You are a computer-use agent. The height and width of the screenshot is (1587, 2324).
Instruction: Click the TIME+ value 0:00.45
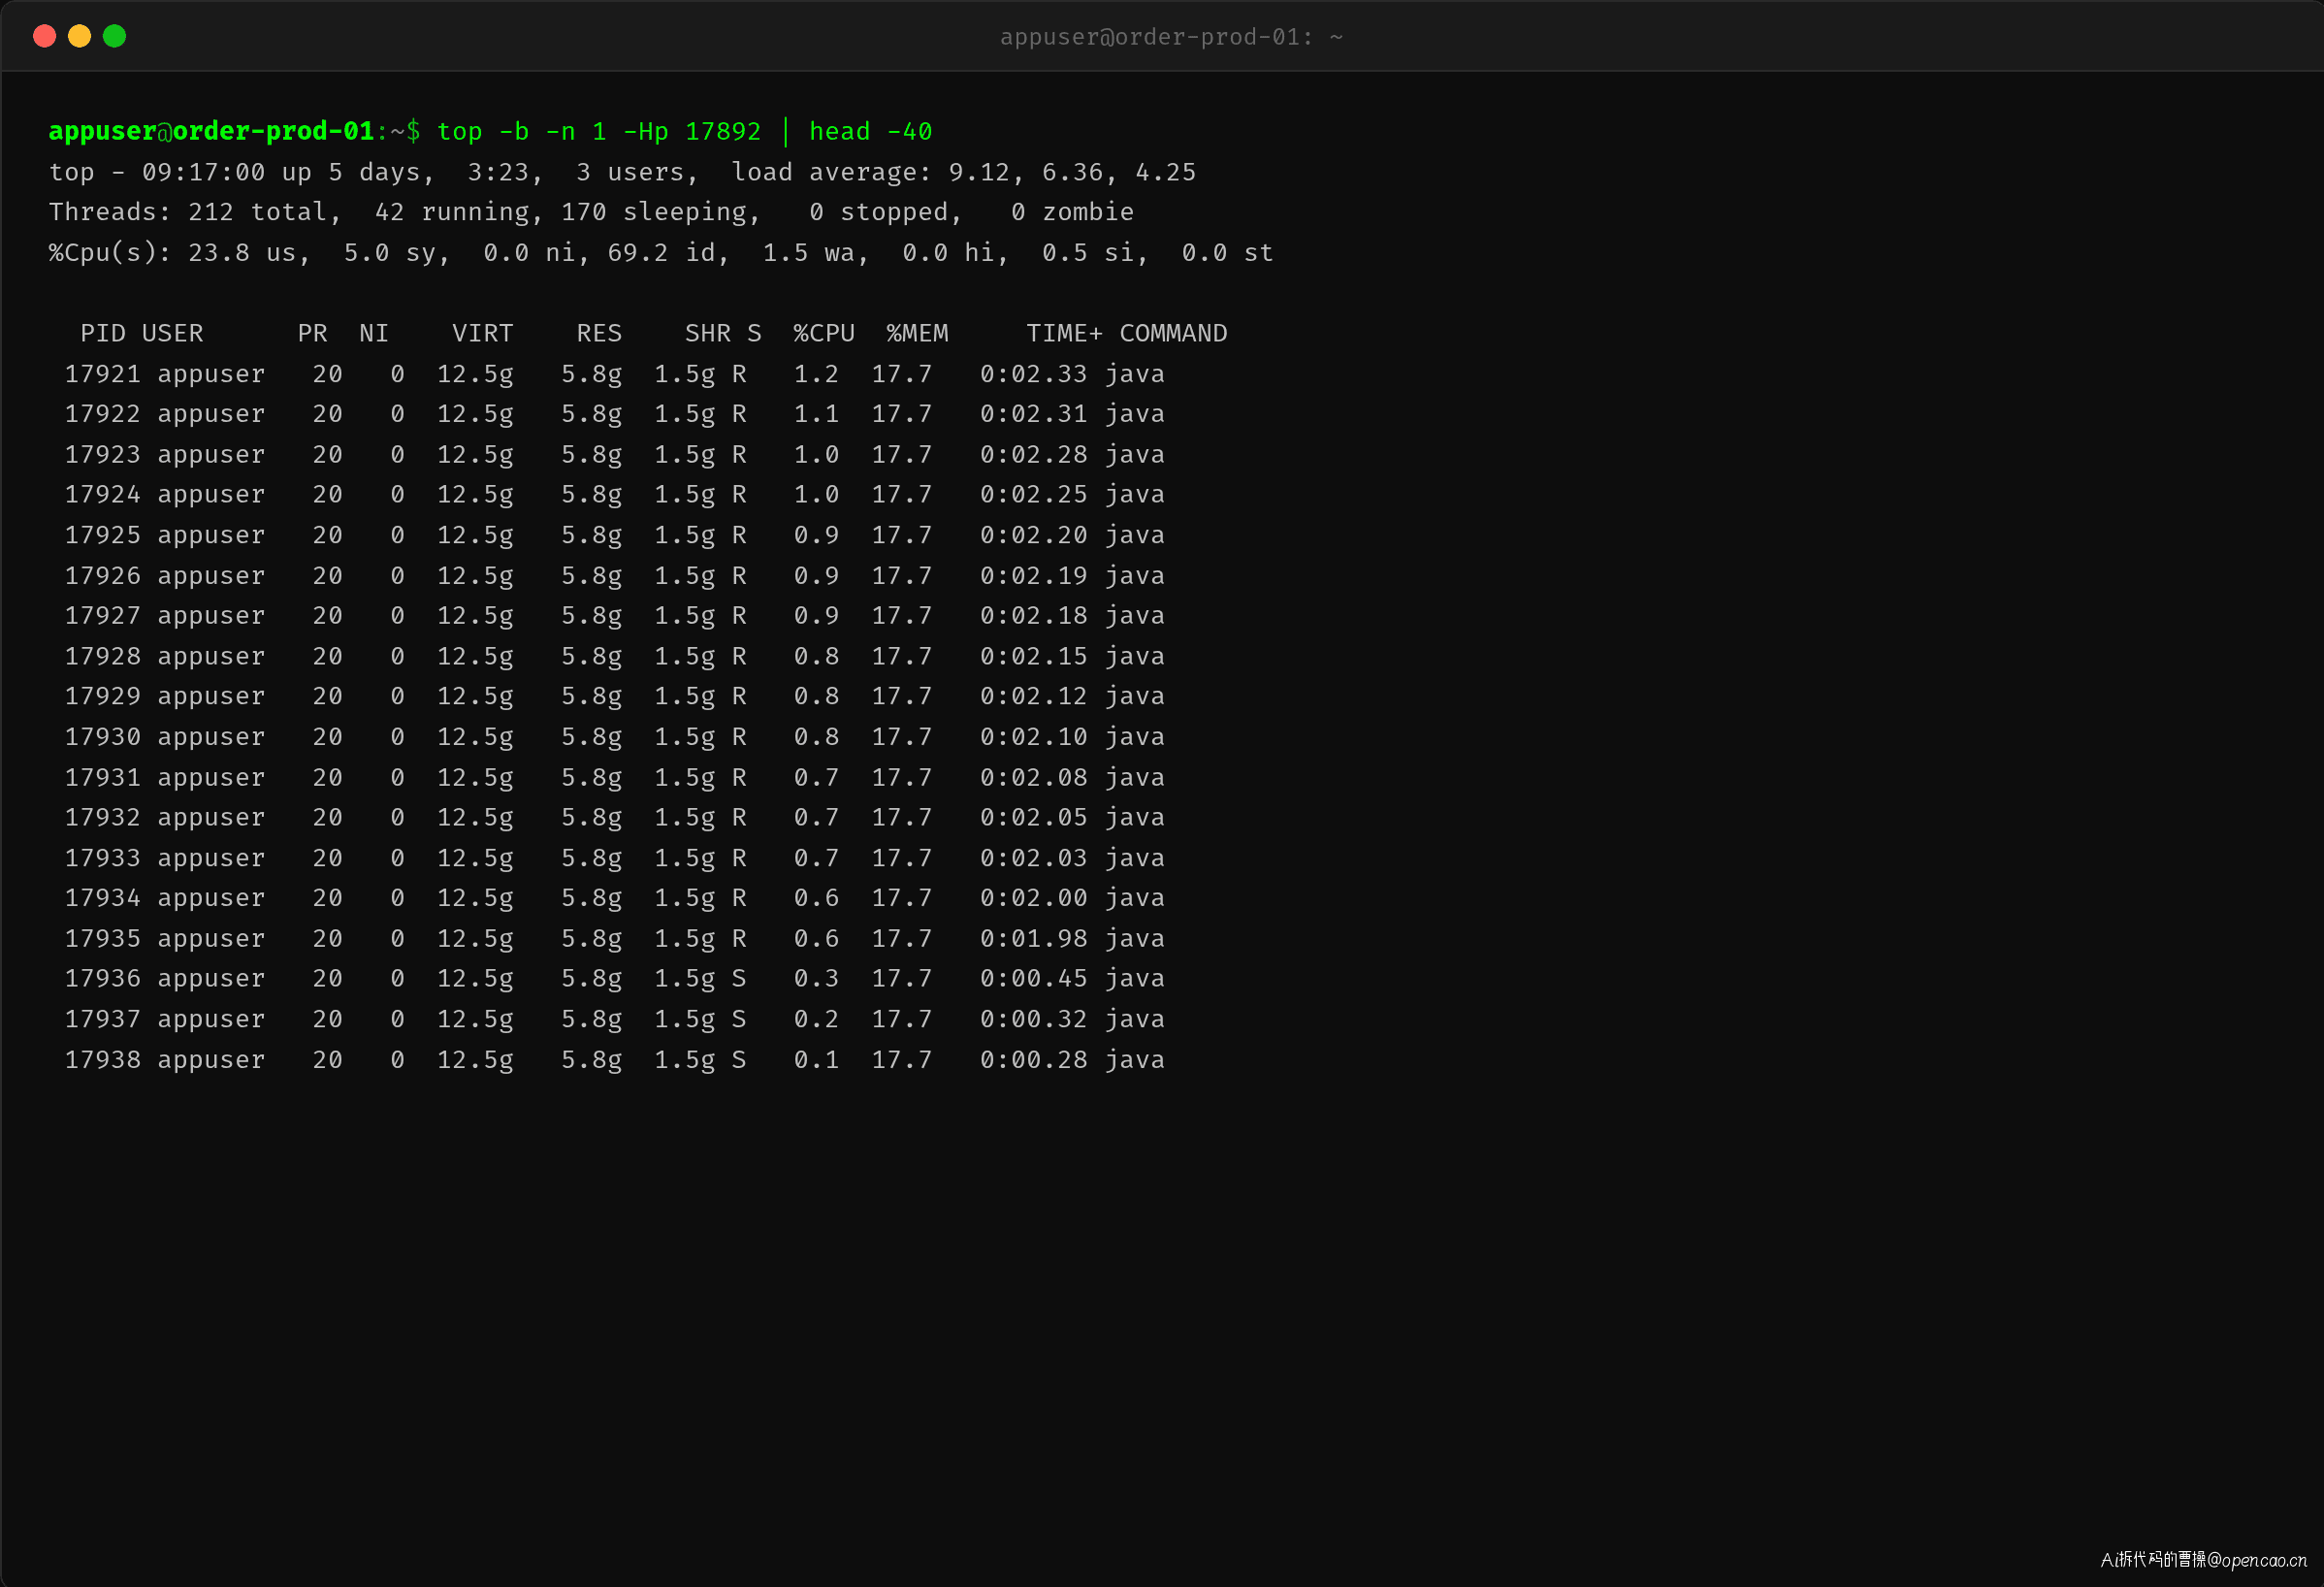pos(1033,978)
